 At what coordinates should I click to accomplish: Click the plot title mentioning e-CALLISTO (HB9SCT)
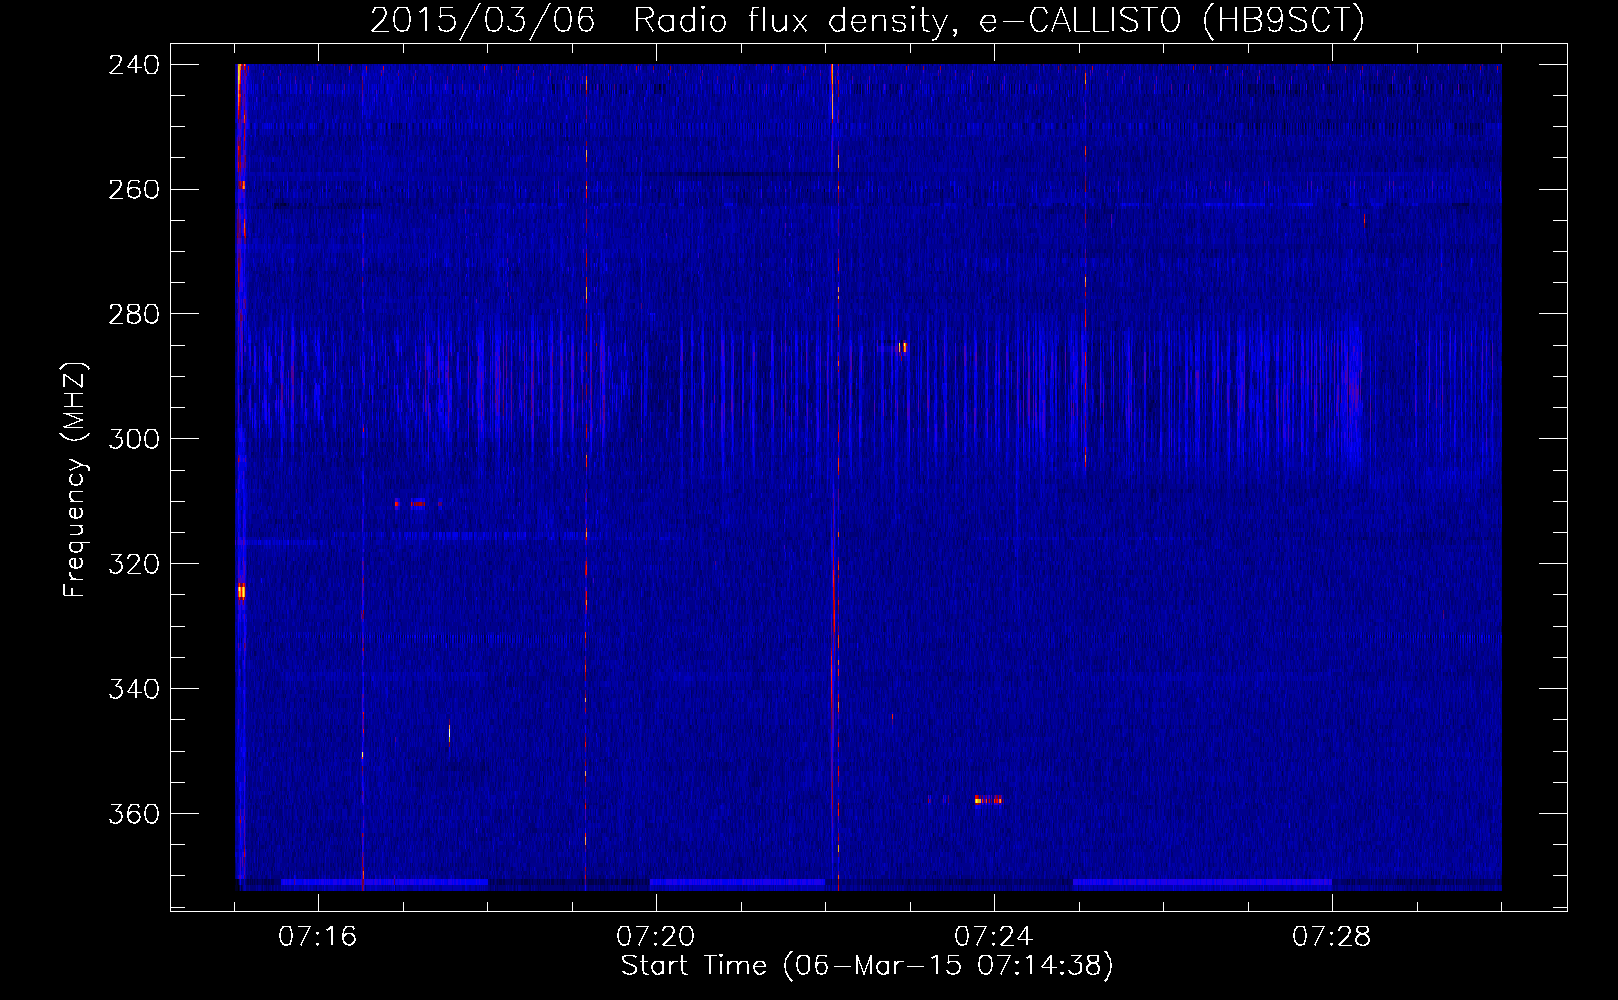pyautogui.click(x=867, y=20)
